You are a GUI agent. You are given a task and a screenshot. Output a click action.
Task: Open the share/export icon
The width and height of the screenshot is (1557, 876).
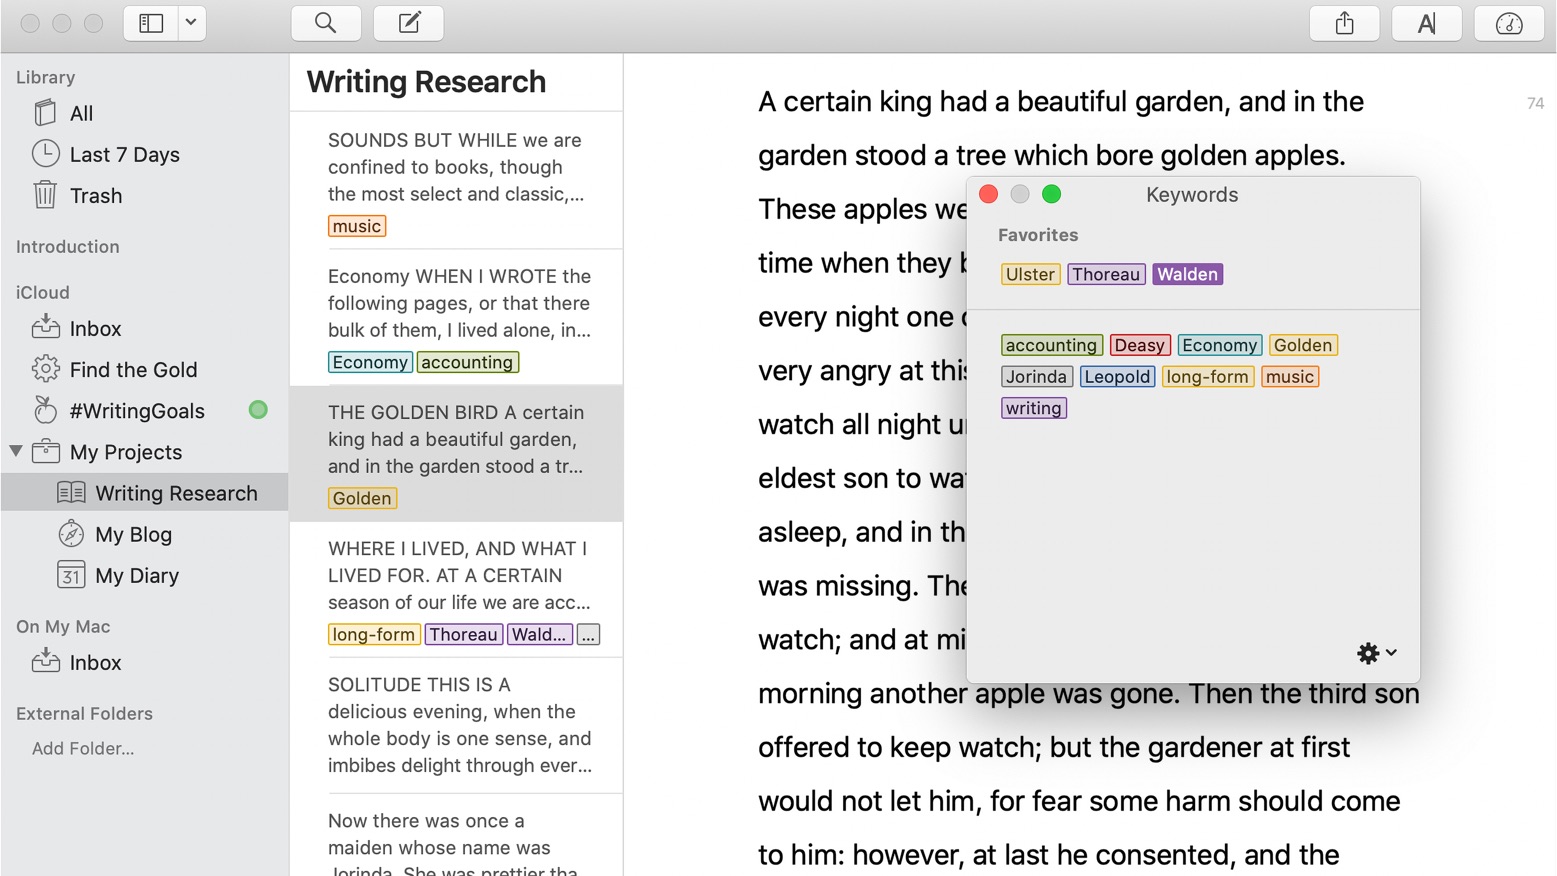pyautogui.click(x=1345, y=23)
